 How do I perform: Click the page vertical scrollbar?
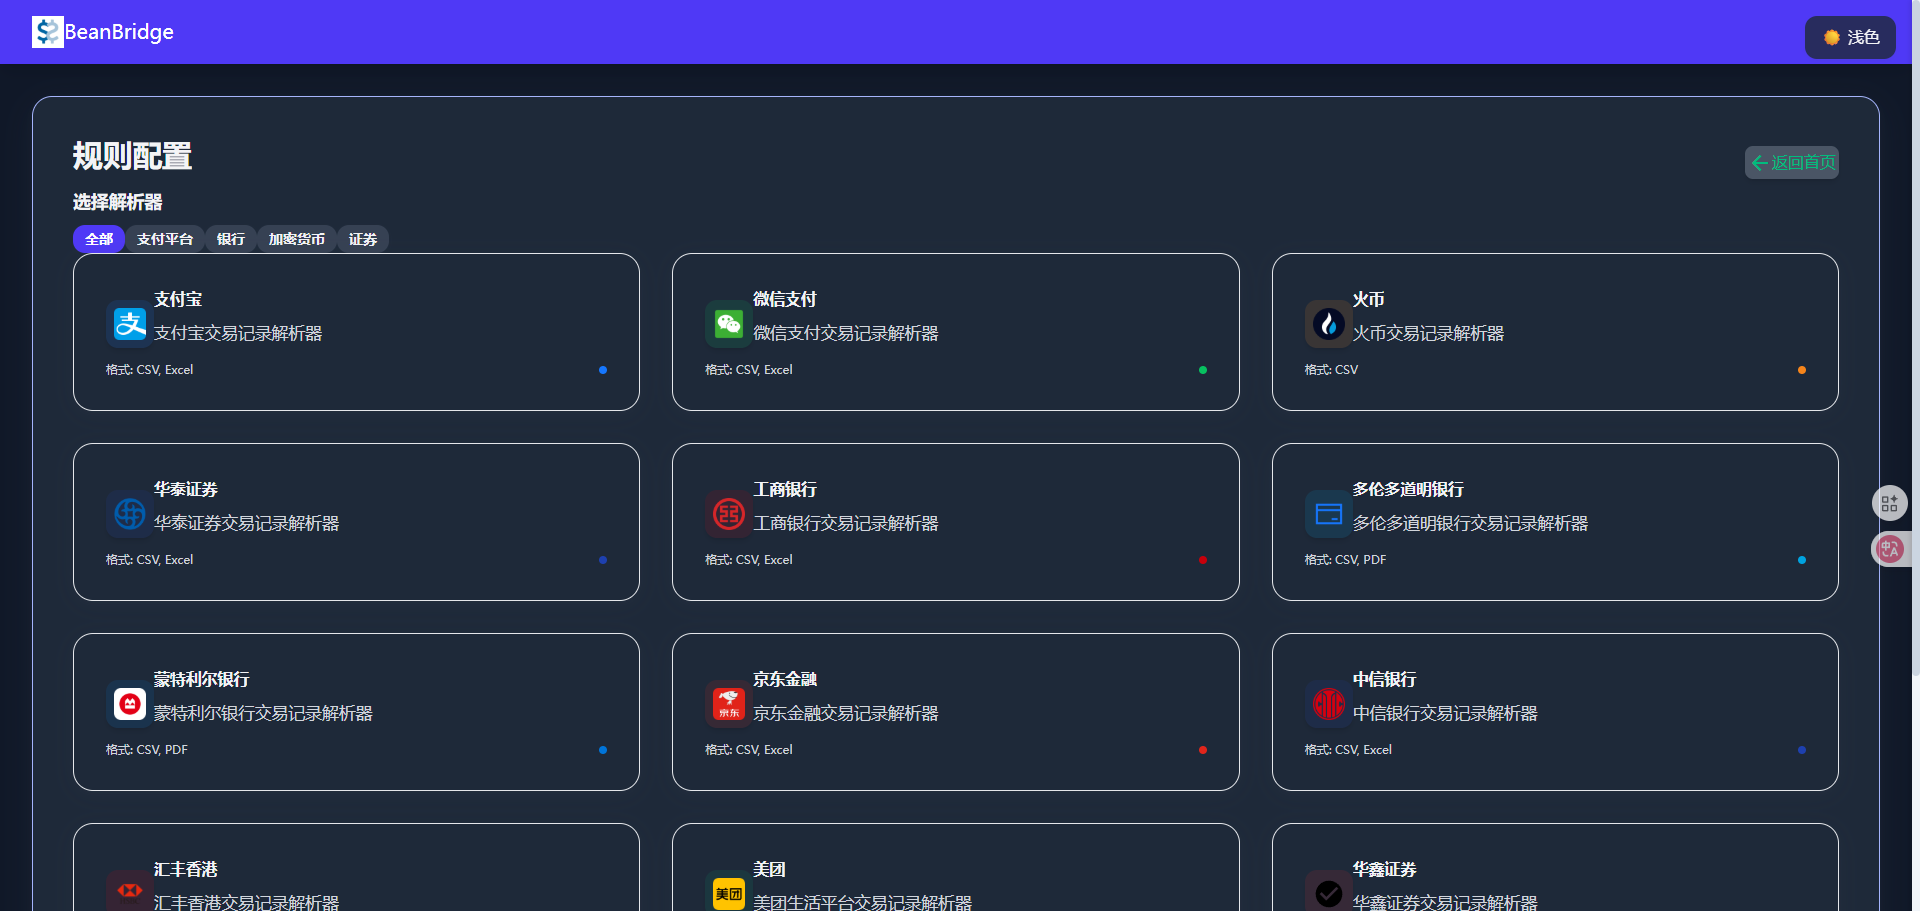tap(1916, 340)
